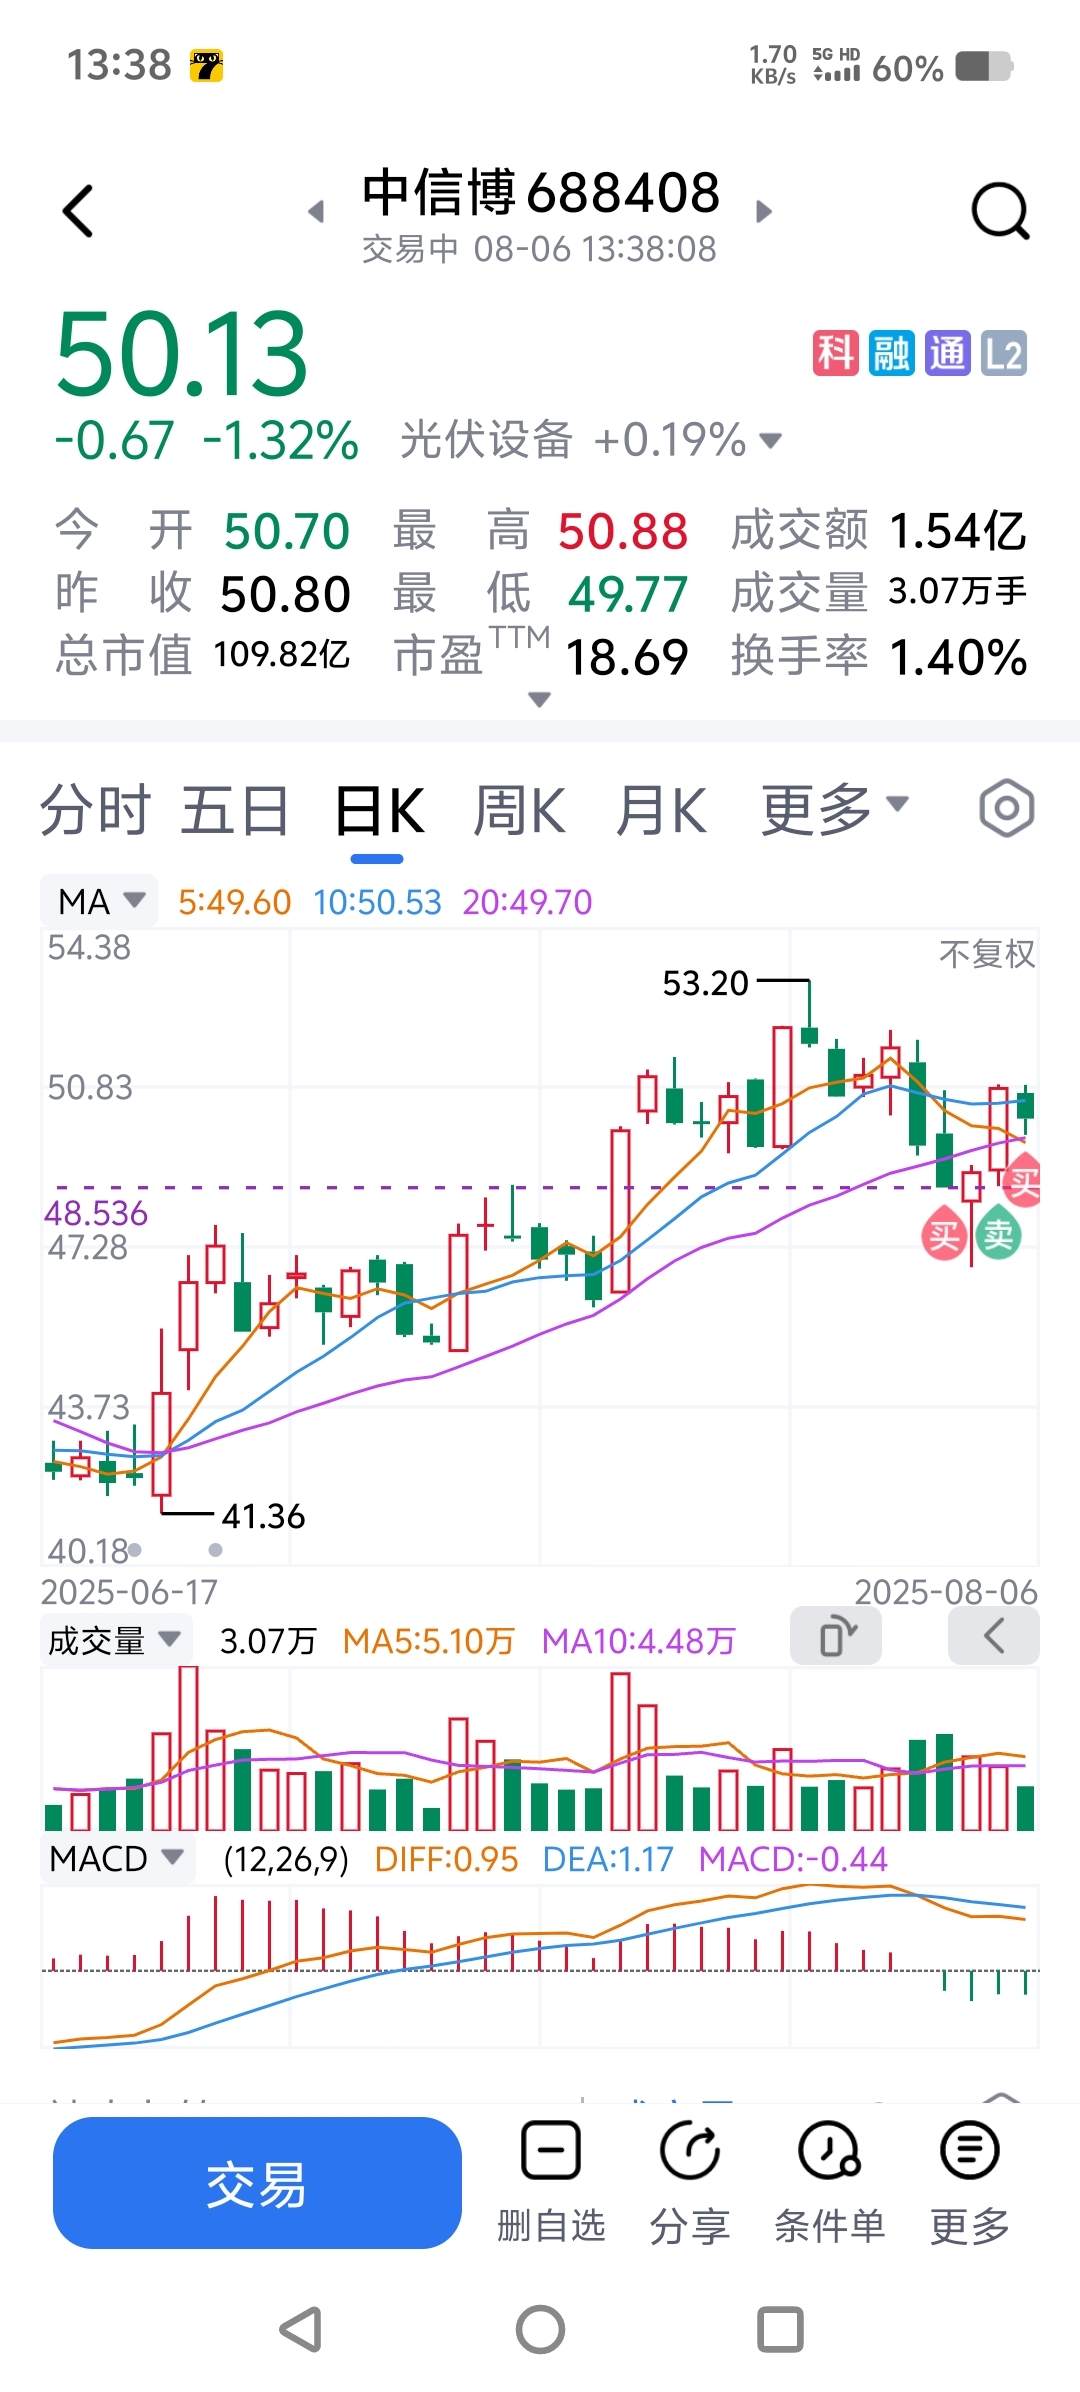Tap Android recent apps square
Screen dimensions: 1080x2392
780,2329
